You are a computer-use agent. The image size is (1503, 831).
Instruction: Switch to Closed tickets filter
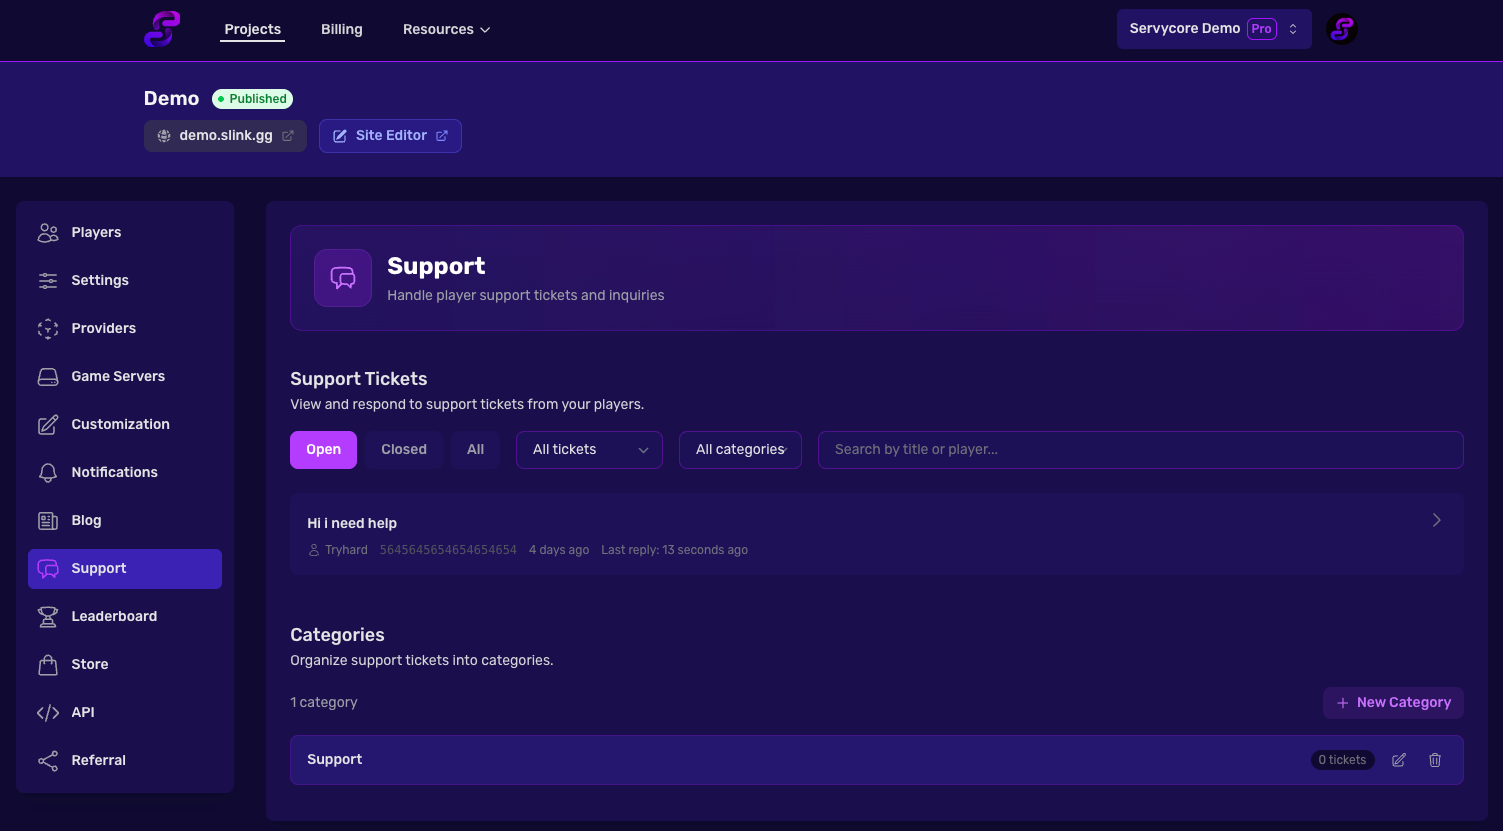coord(404,450)
